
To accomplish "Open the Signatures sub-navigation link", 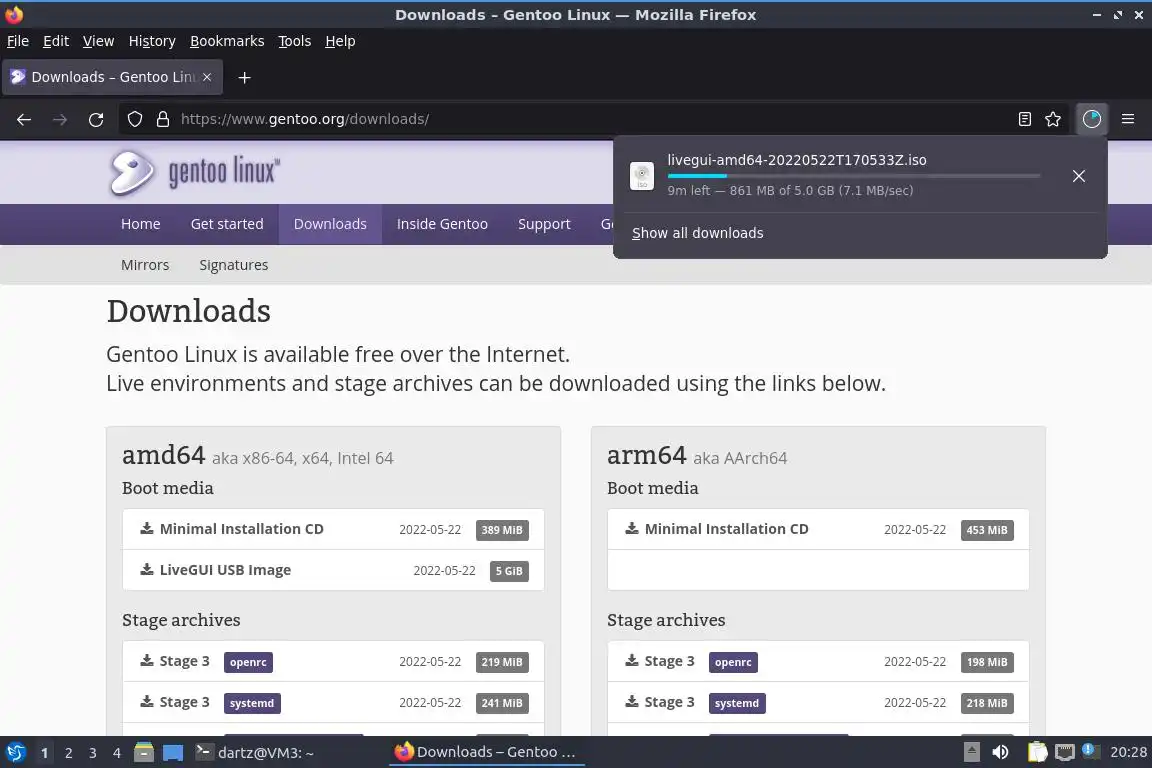I will (x=234, y=265).
